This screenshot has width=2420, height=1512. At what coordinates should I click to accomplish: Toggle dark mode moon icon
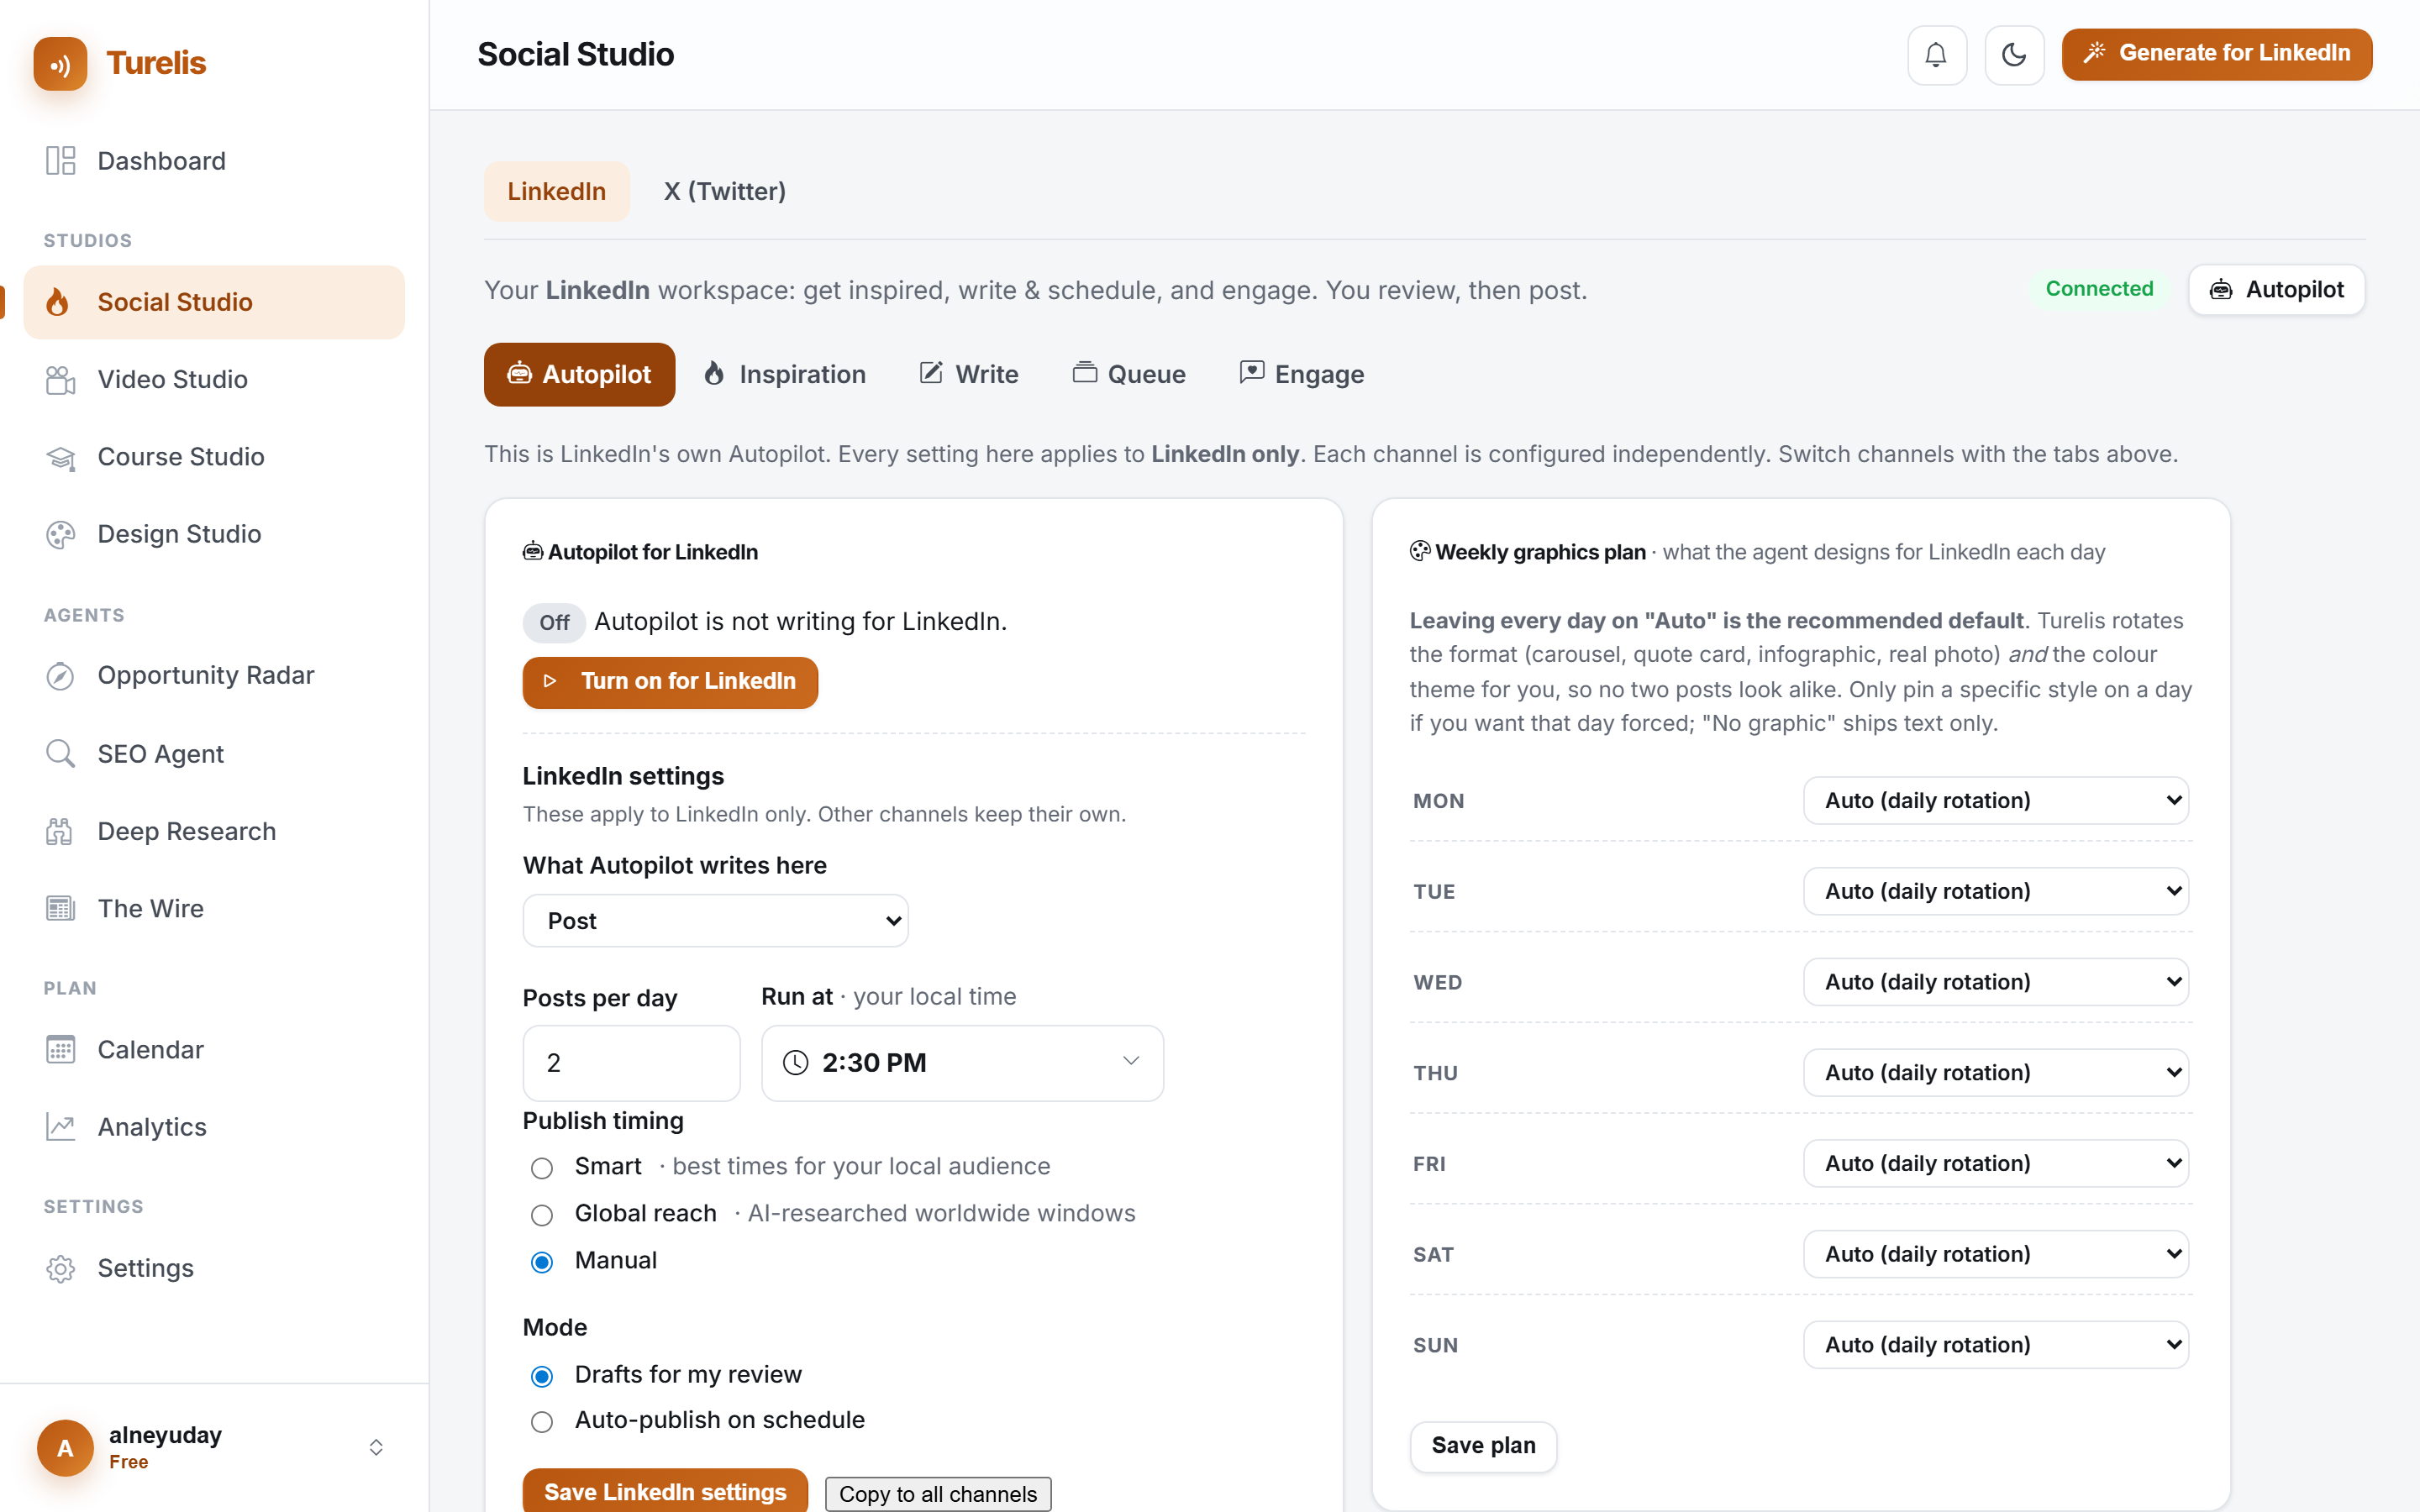coord(2014,55)
